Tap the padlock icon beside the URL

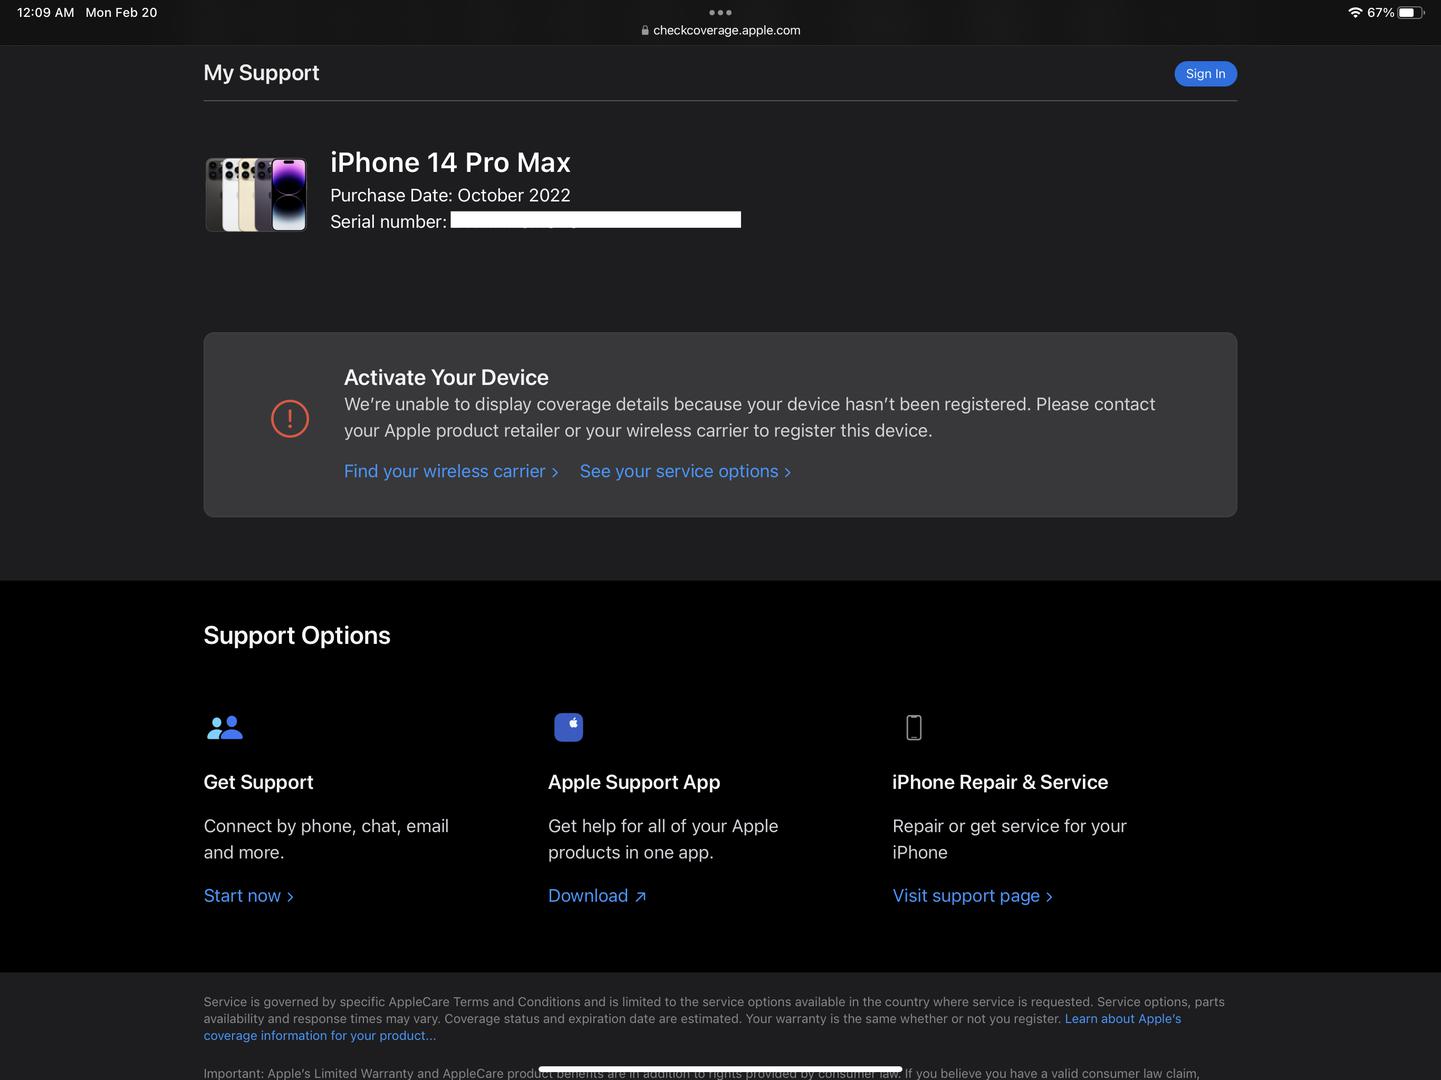645,31
